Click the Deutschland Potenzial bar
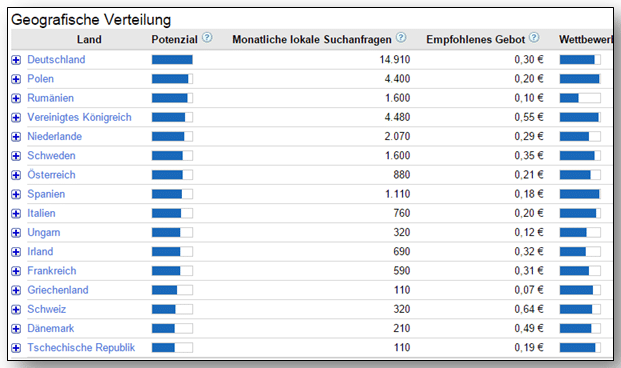Screen dimensions: 621x368 click(x=172, y=60)
